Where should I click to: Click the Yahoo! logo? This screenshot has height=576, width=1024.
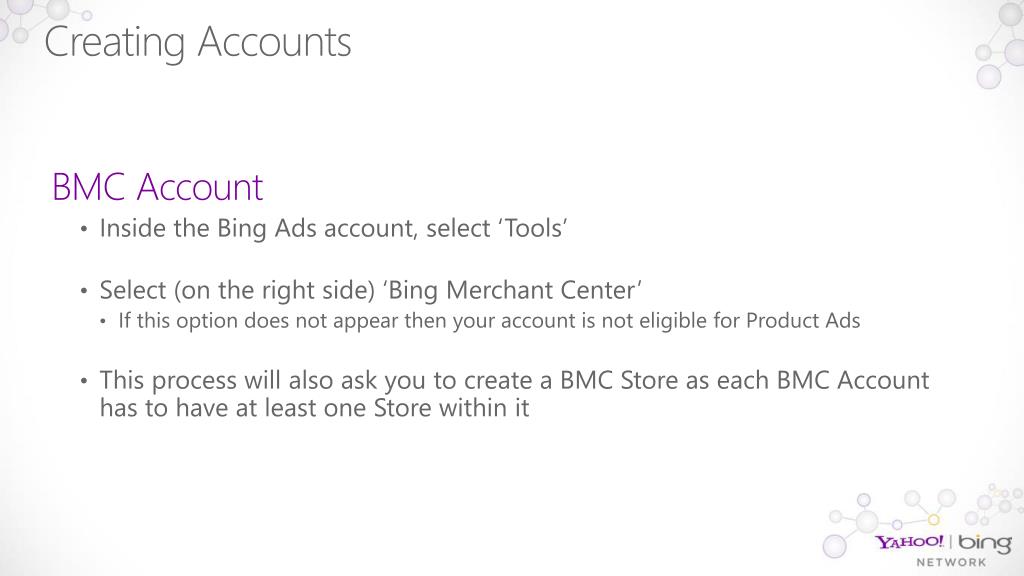[911, 543]
